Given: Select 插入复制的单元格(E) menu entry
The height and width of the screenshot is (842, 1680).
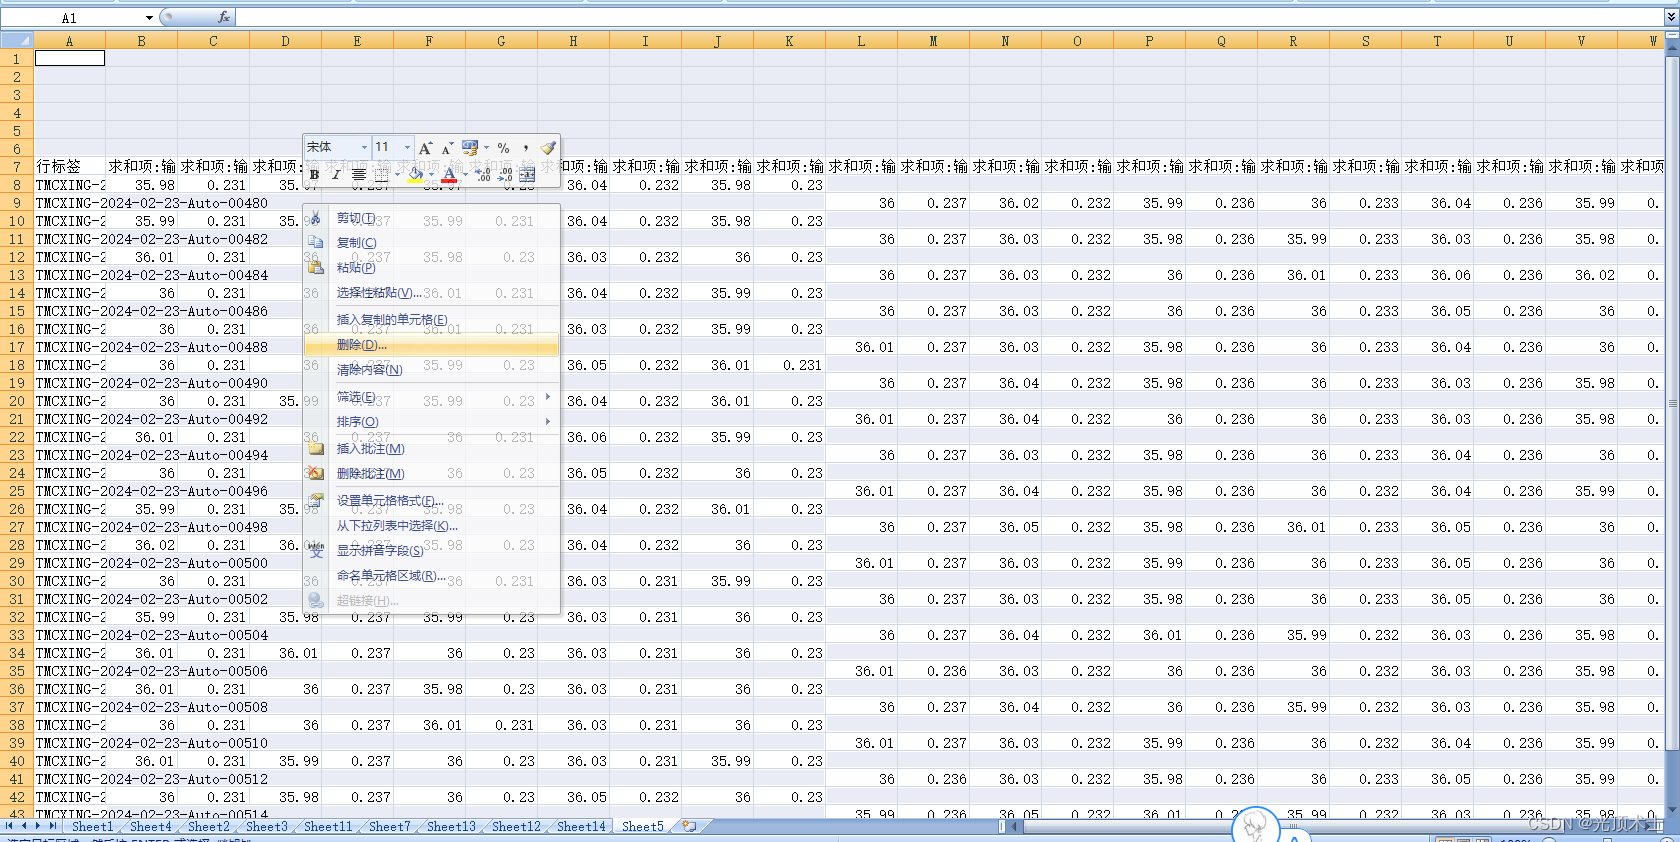Looking at the screenshot, I should (431, 319).
